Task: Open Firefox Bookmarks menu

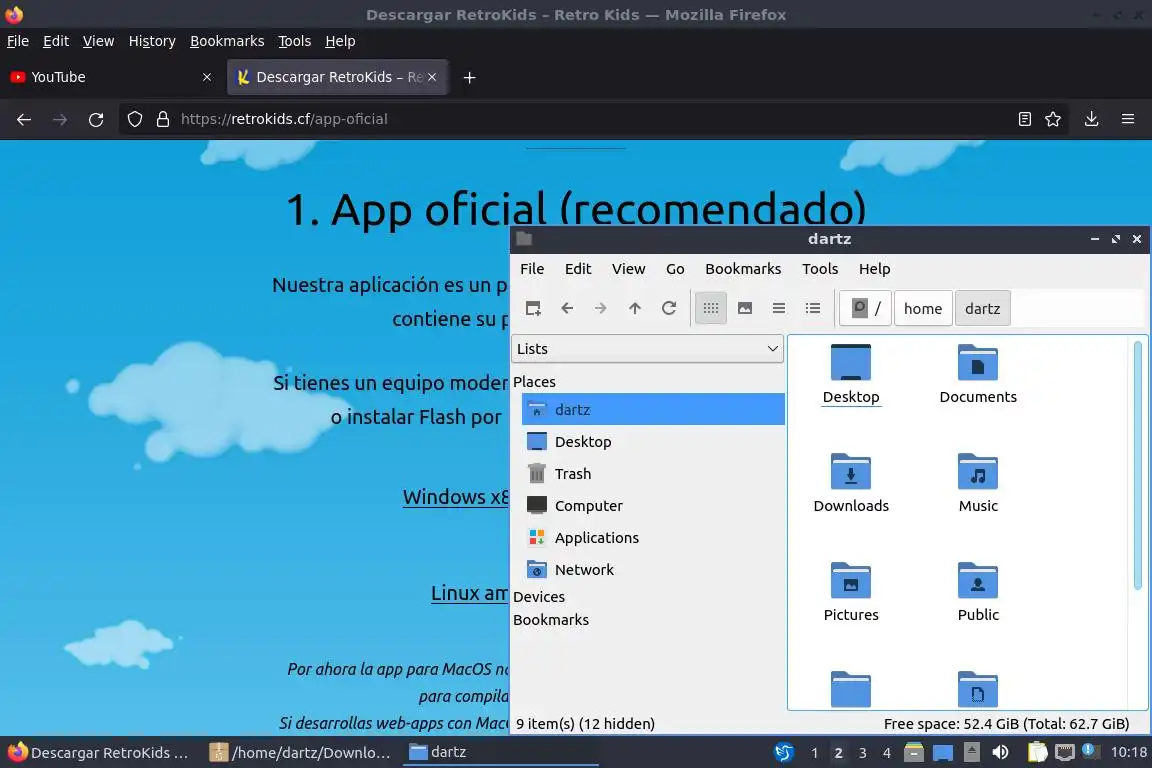Action: click(227, 41)
